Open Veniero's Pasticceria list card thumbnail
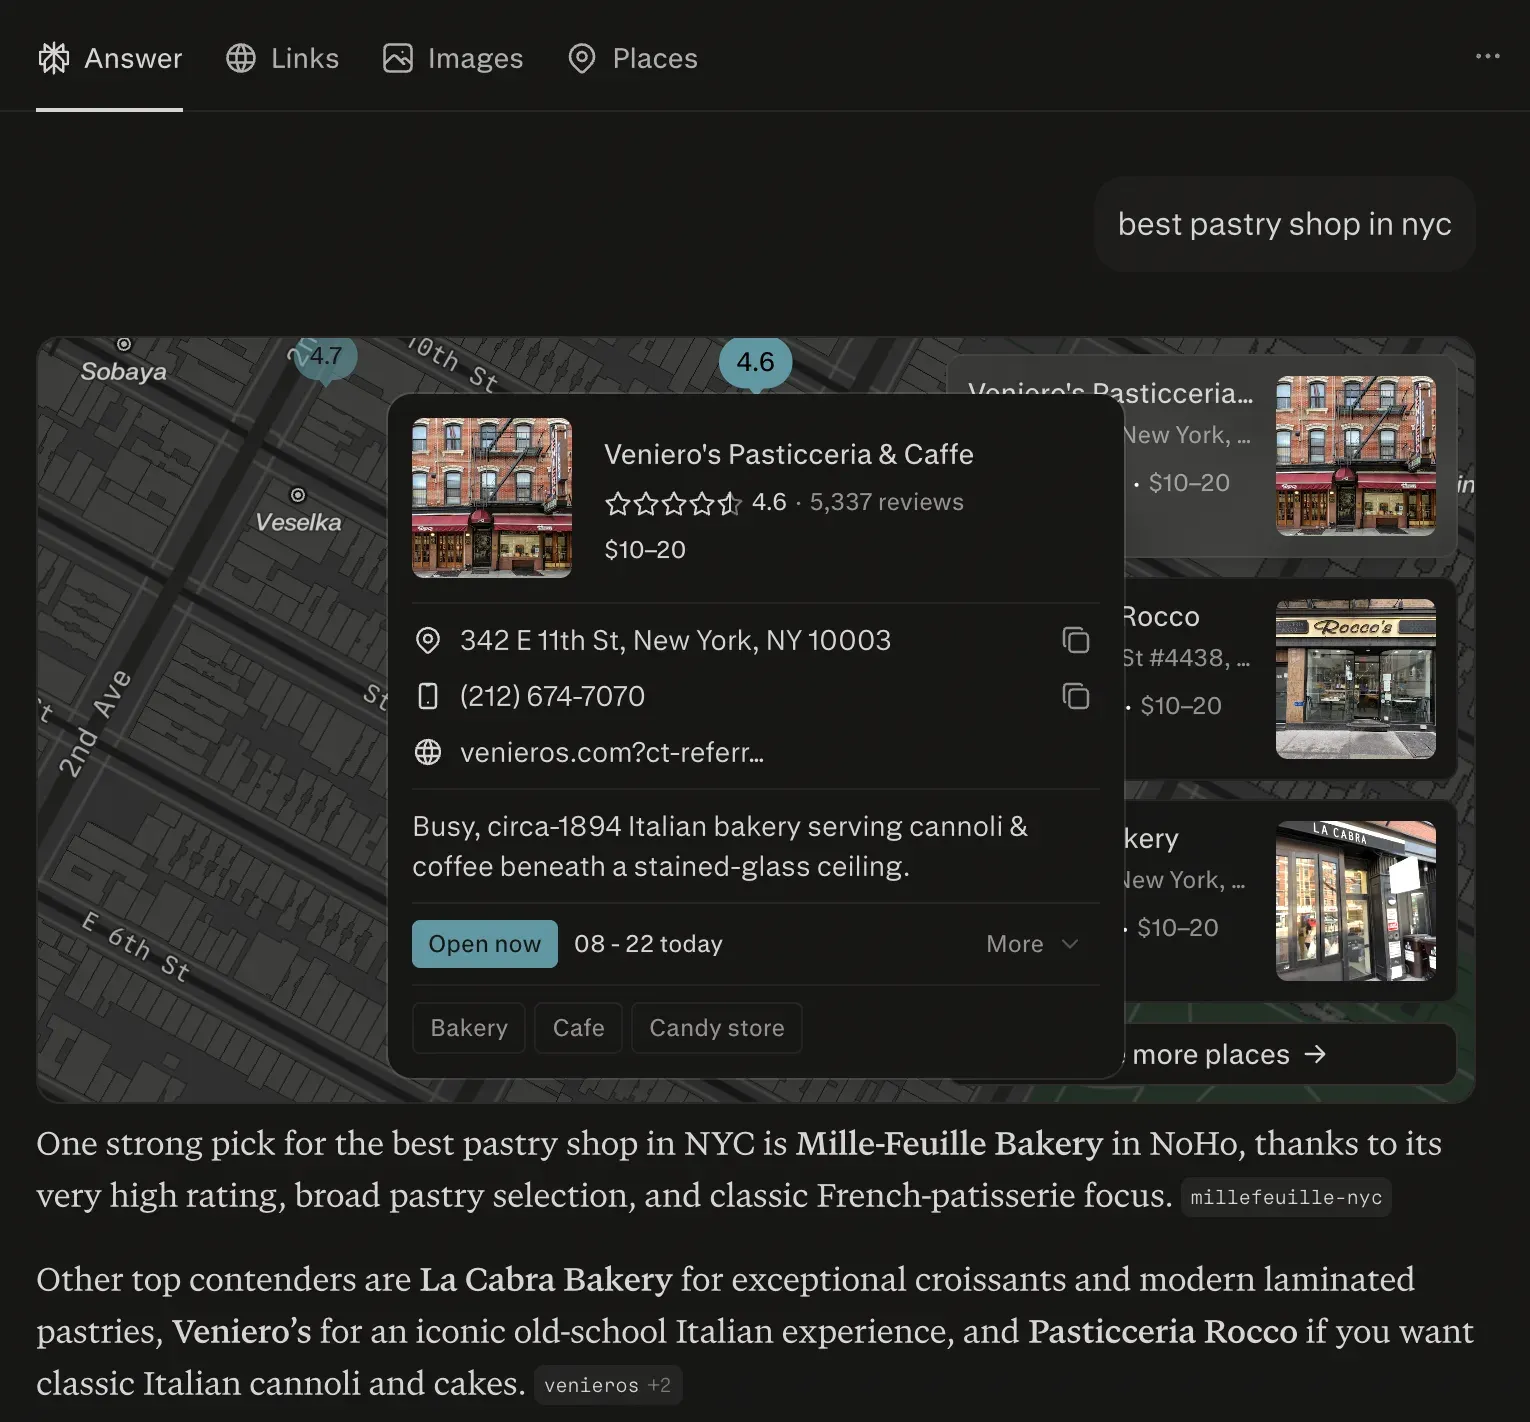This screenshot has height=1422, width=1530. (x=1356, y=456)
